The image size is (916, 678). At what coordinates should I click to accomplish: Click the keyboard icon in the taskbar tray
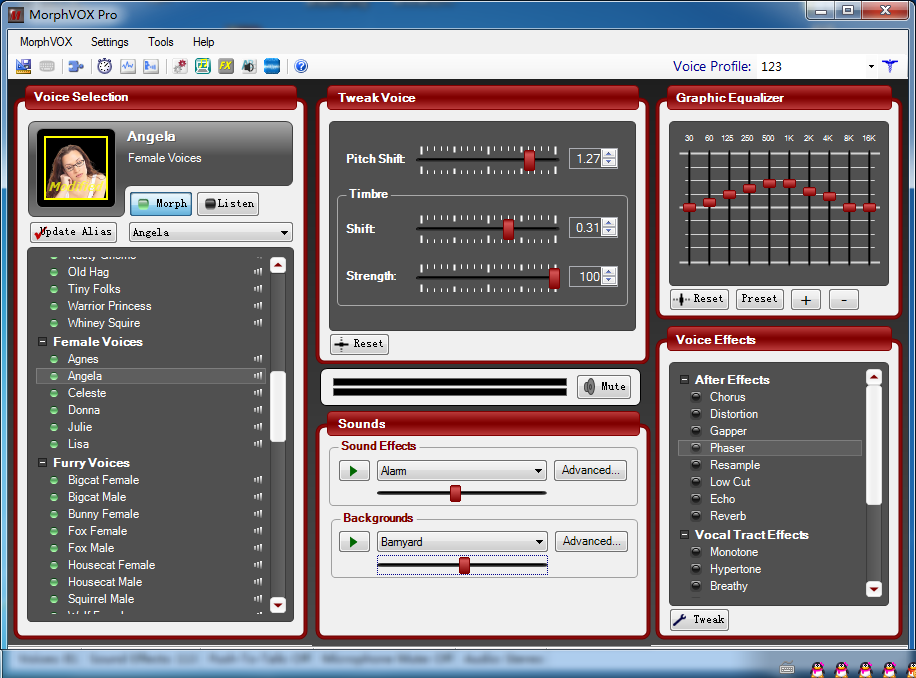(787, 669)
